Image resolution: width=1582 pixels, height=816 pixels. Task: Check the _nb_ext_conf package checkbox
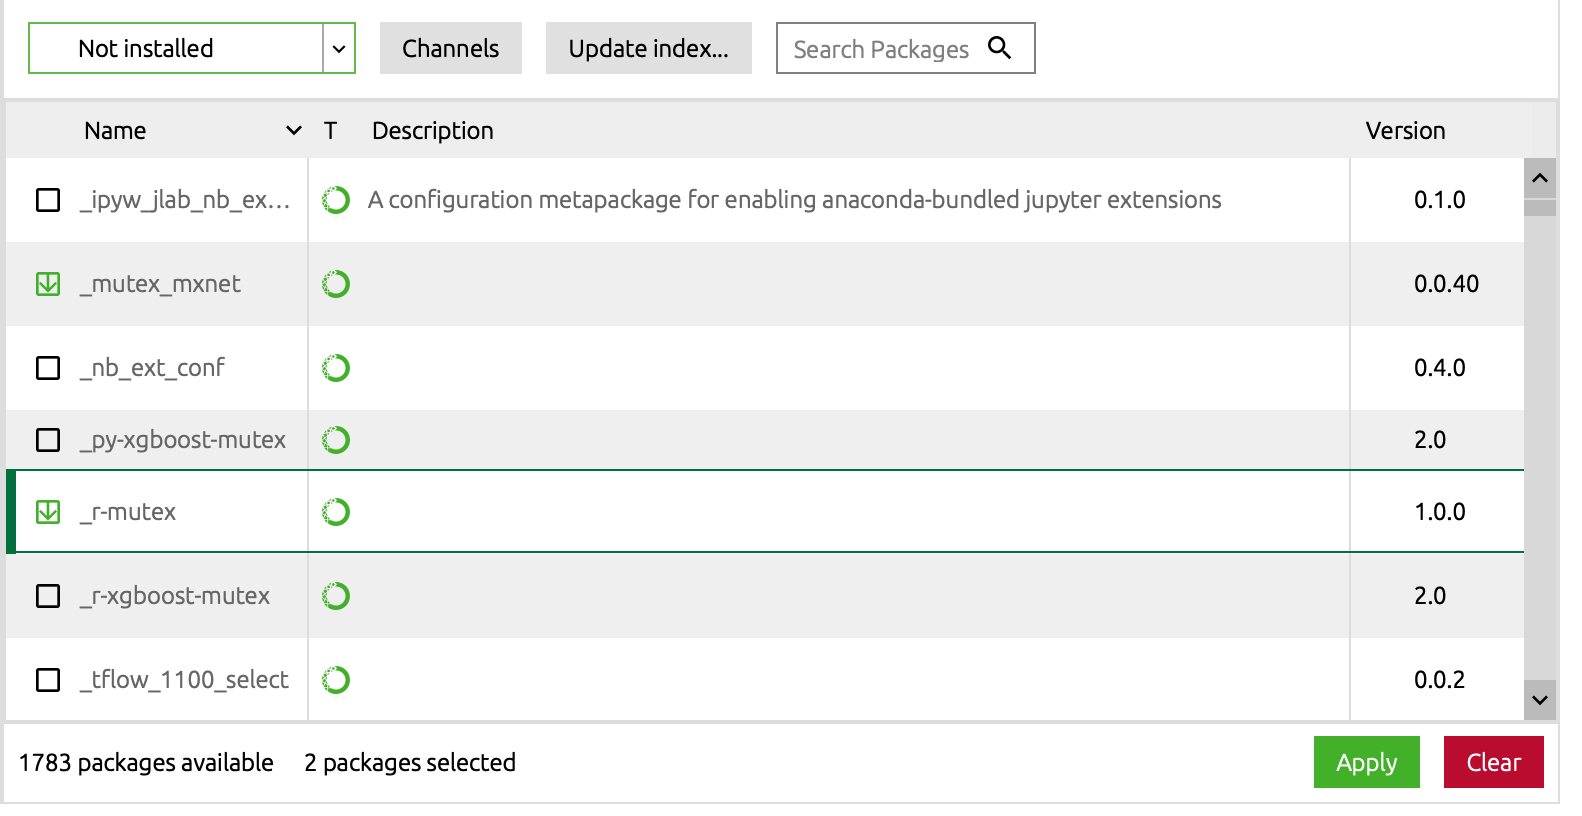click(48, 368)
